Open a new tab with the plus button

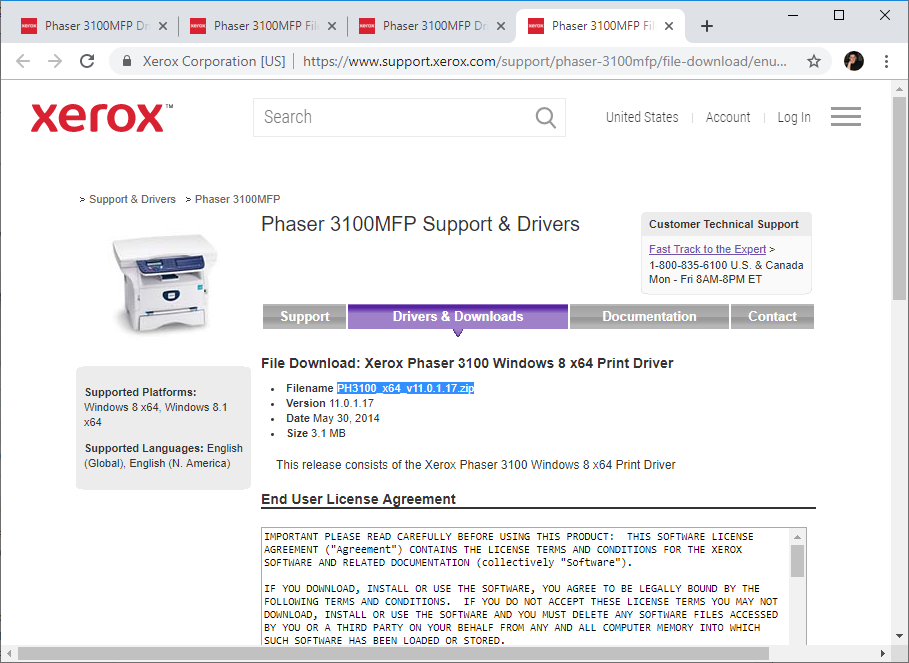[x=707, y=26]
